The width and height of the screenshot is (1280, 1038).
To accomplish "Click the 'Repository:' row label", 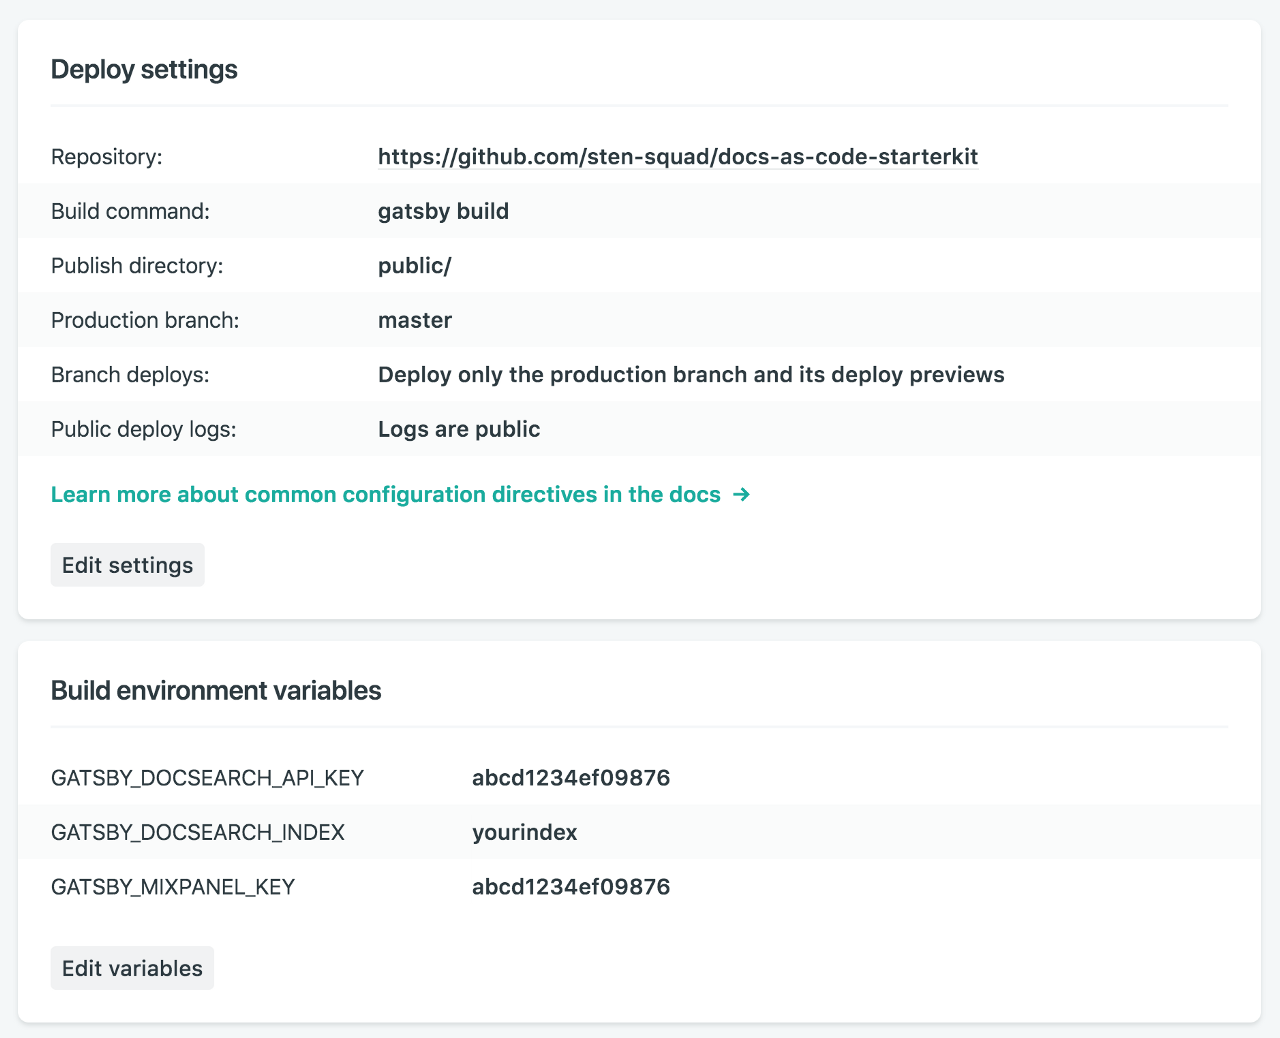I will (106, 157).
